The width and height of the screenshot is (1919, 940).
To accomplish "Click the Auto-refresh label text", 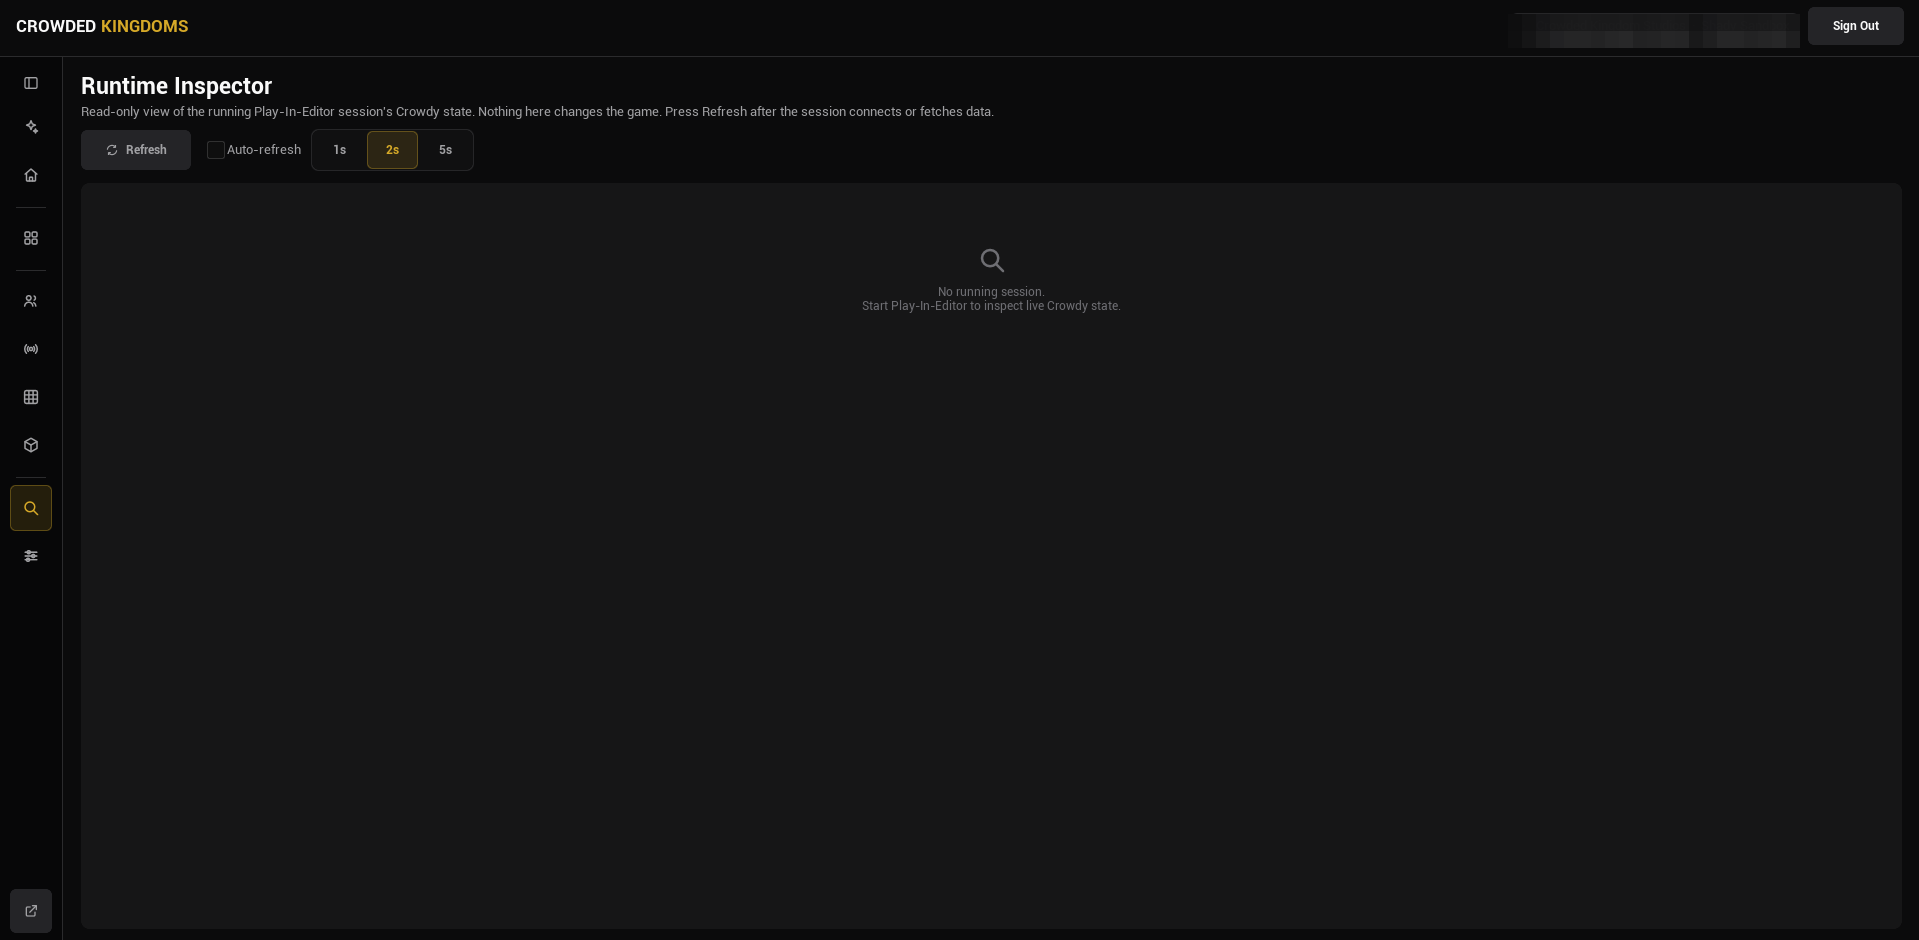I will [x=264, y=150].
